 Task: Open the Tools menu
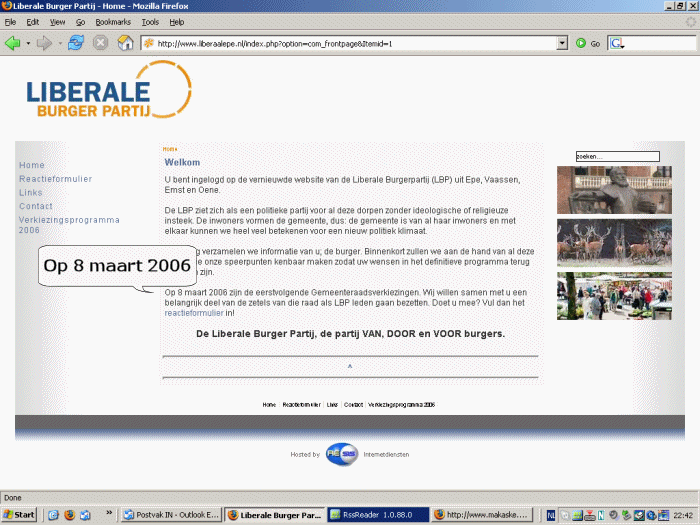point(150,21)
